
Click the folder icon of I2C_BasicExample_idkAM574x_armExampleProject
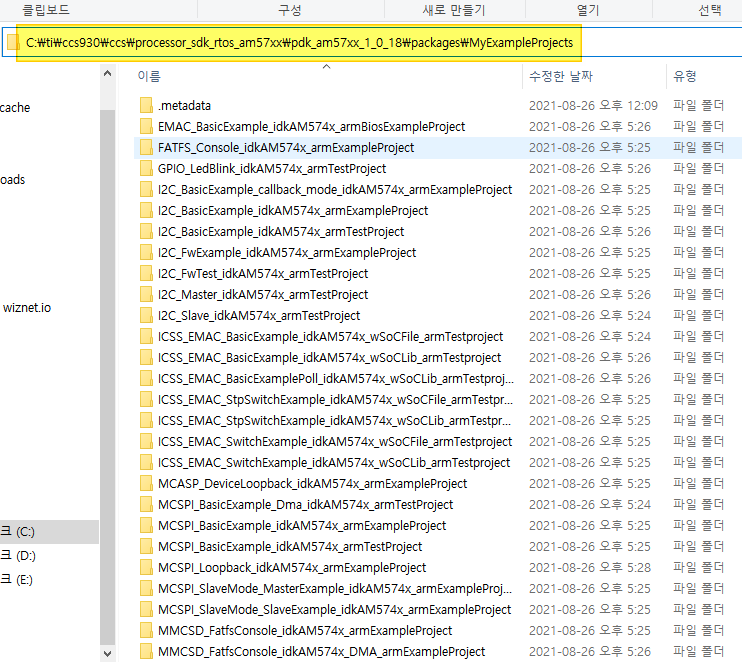146,211
